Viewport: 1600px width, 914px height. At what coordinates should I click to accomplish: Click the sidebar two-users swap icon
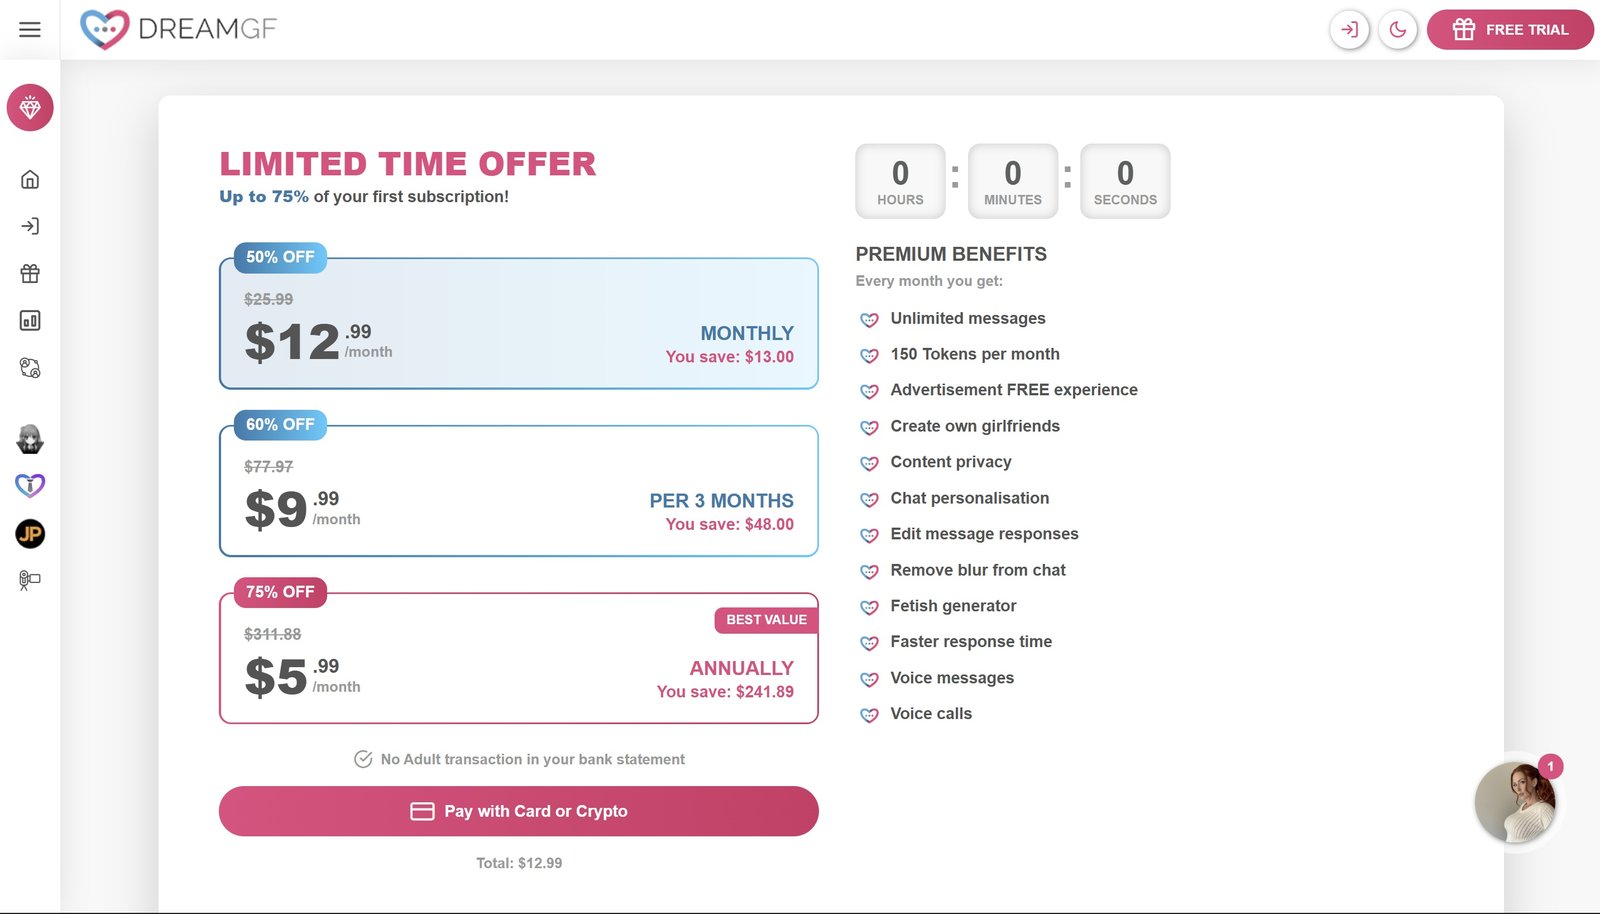(x=30, y=369)
